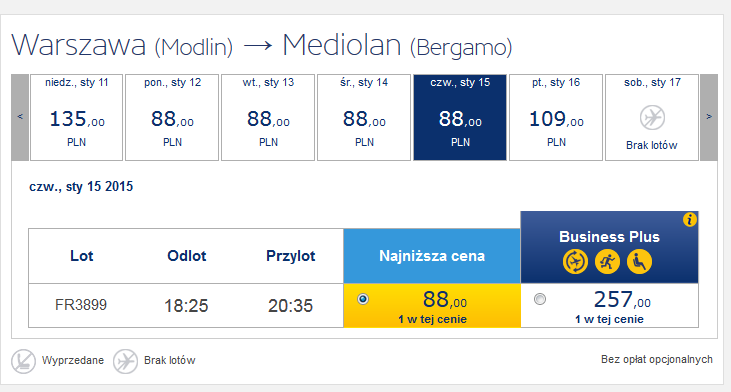Click the flight change icon in Business Plus
The height and width of the screenshot is (392, 731).
[x=575, y=261]
